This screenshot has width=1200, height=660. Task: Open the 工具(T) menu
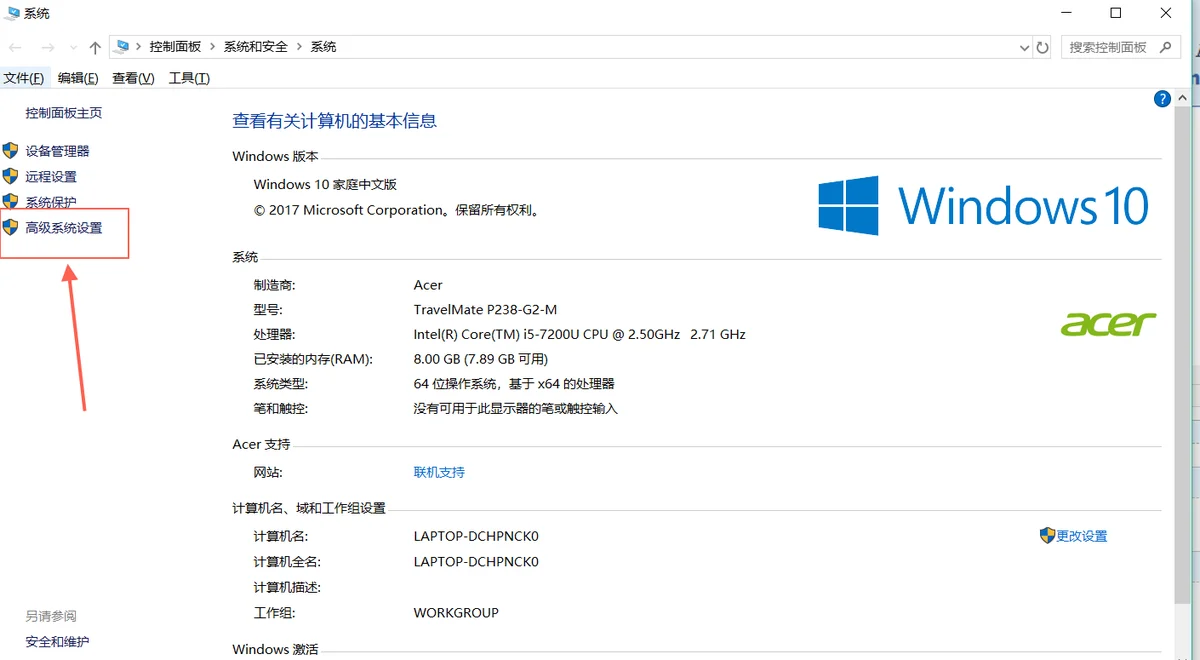189,78
